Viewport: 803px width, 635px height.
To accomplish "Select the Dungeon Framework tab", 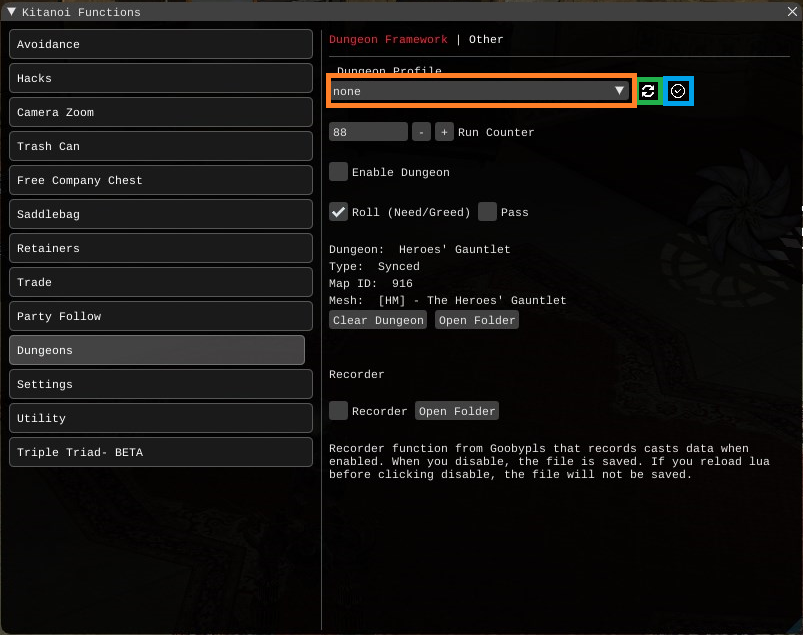I will click(388, 39).
